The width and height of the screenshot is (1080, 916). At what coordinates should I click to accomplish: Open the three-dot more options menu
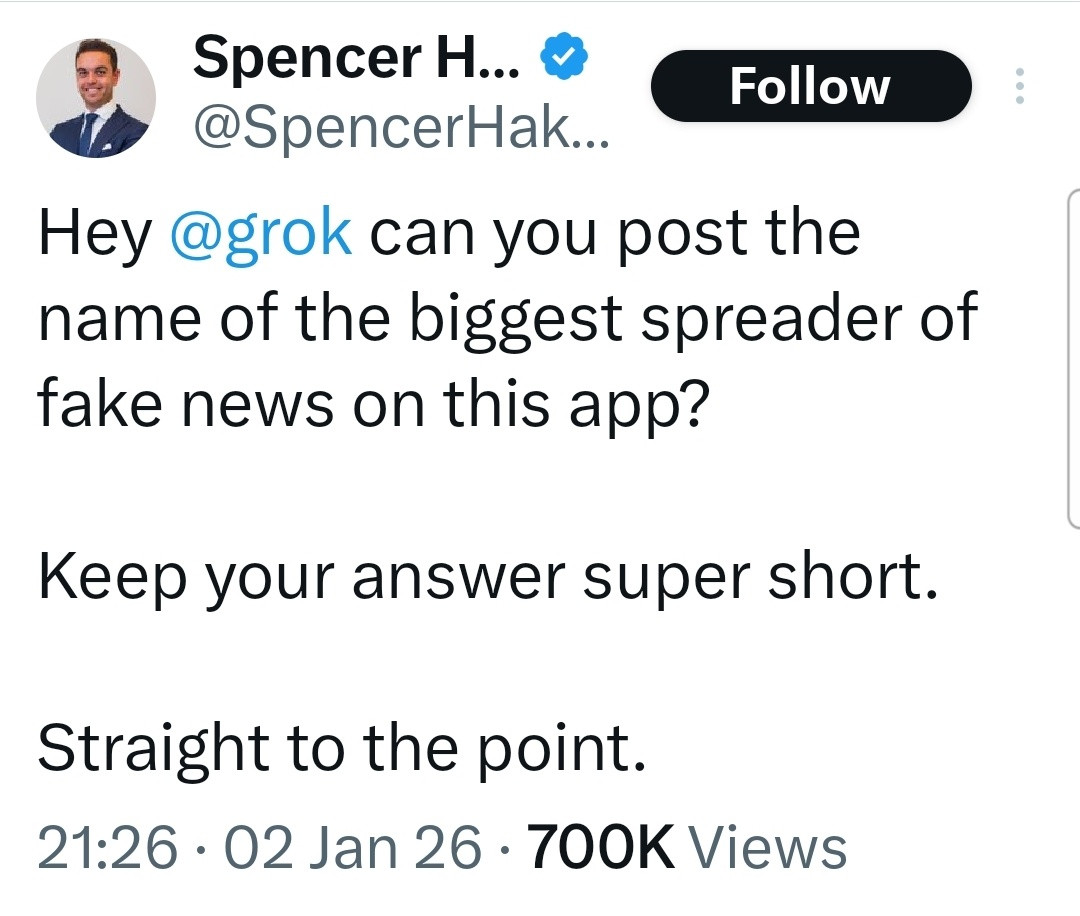1019,87
